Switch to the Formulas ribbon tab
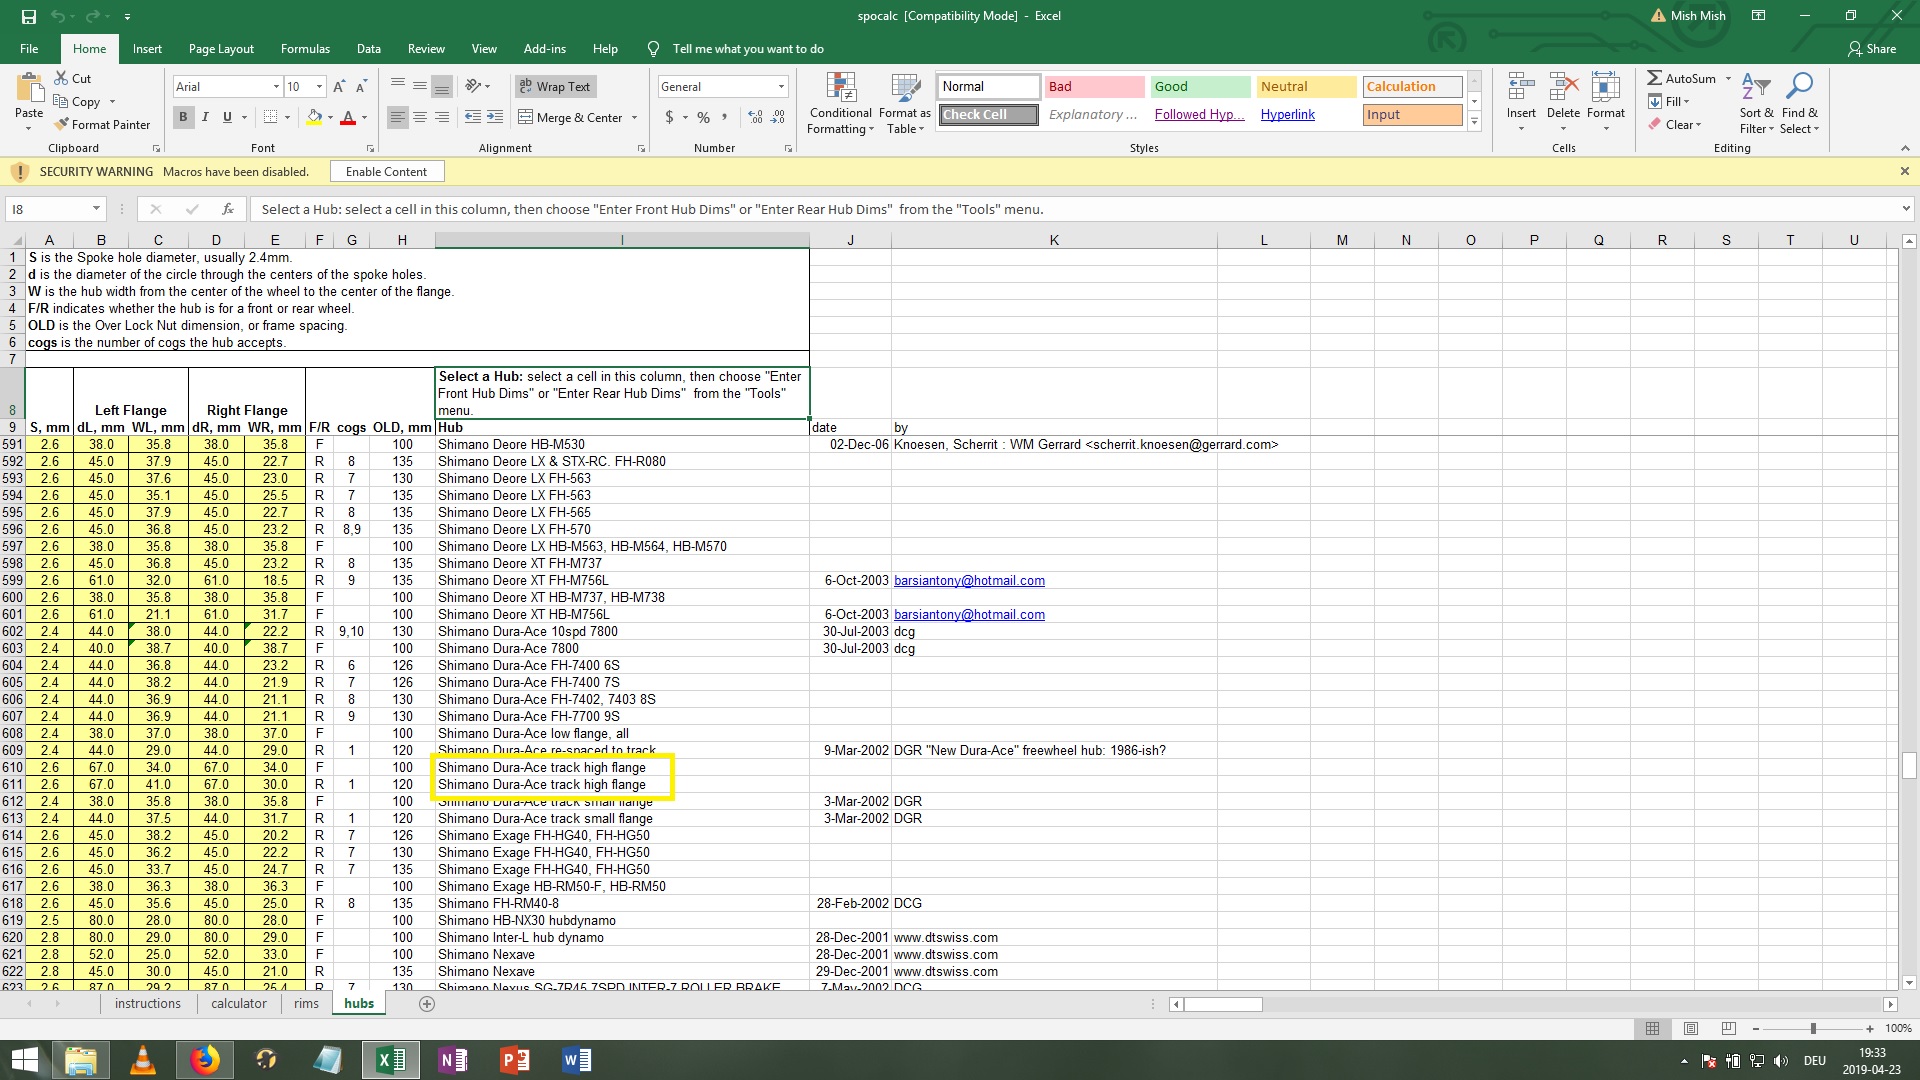 [305, 48]
